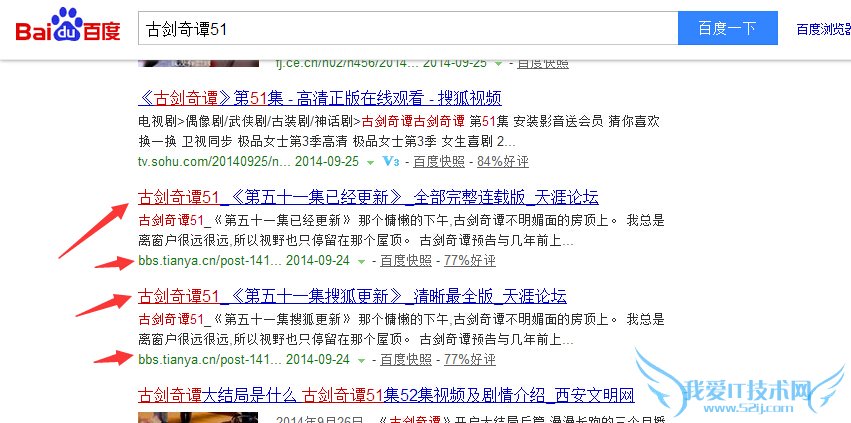851x423 pixels.
Task: Open 百度快照 for 搜狐更新 tianya result
Action: click(406, 359)
